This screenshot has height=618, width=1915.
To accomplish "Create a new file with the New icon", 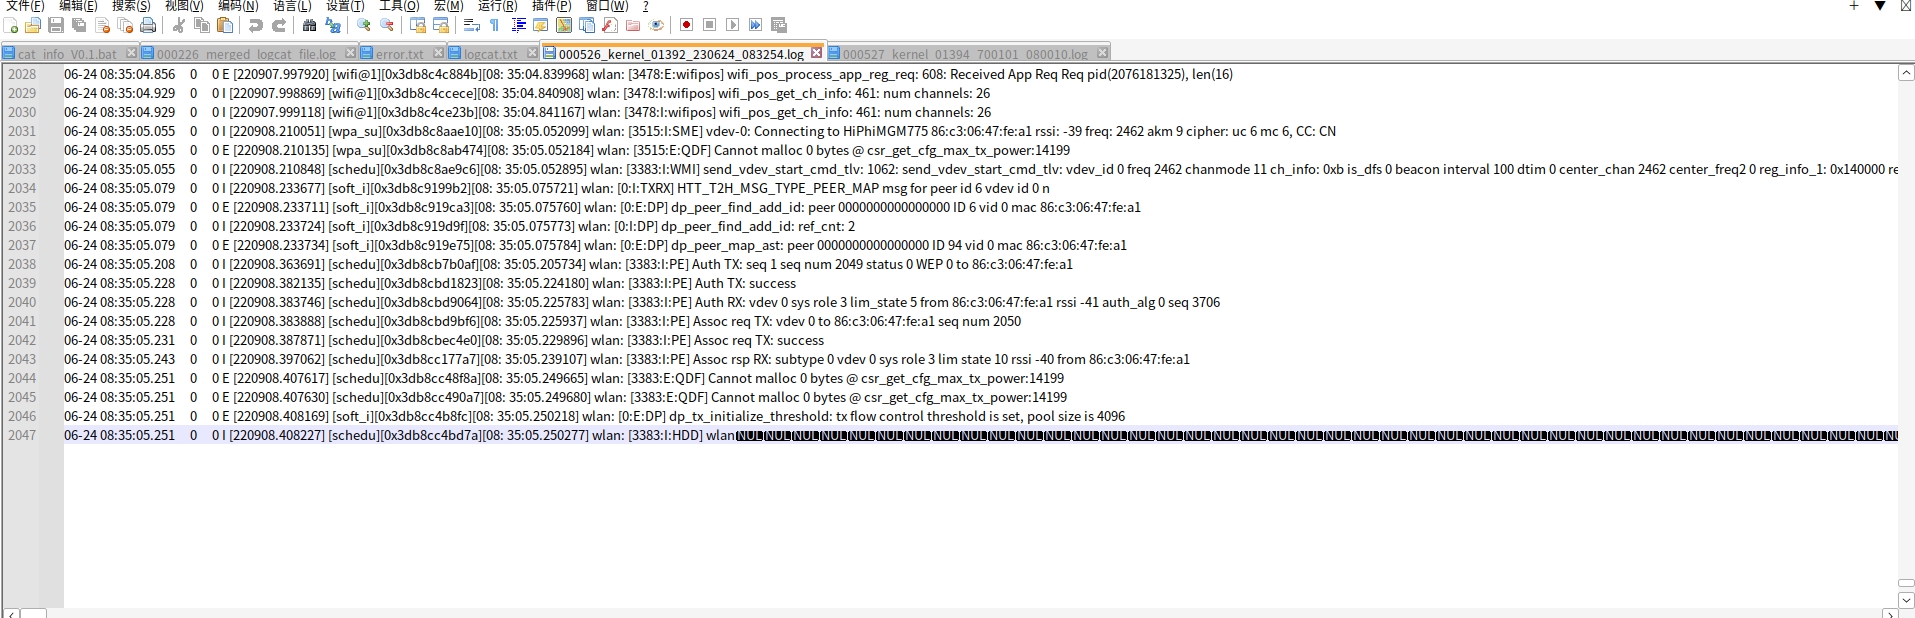I will click(11, 25).
